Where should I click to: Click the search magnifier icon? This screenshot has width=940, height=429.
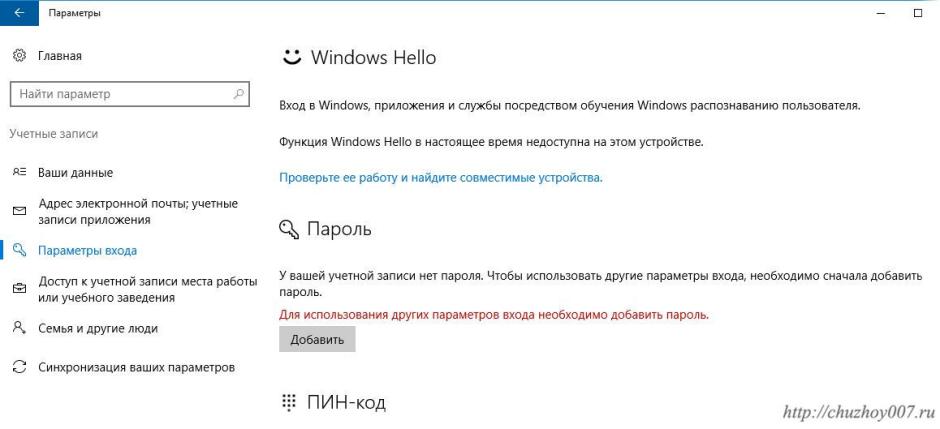tap(237, 94)
